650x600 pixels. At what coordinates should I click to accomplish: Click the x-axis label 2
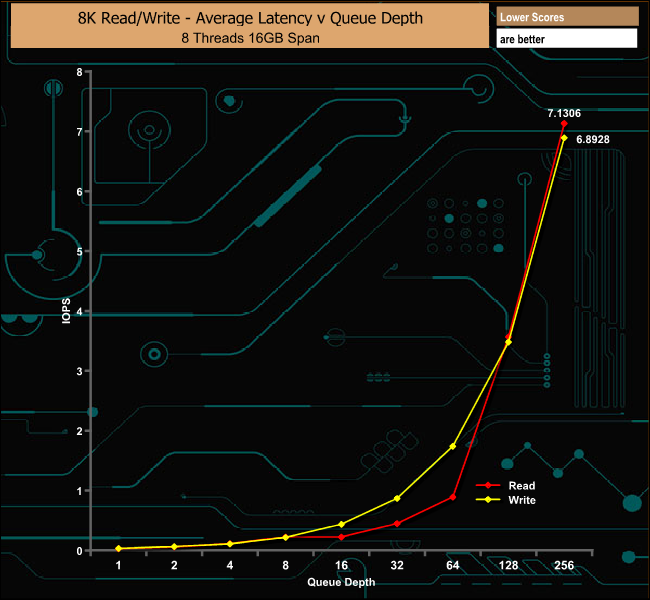coord(174,565)
